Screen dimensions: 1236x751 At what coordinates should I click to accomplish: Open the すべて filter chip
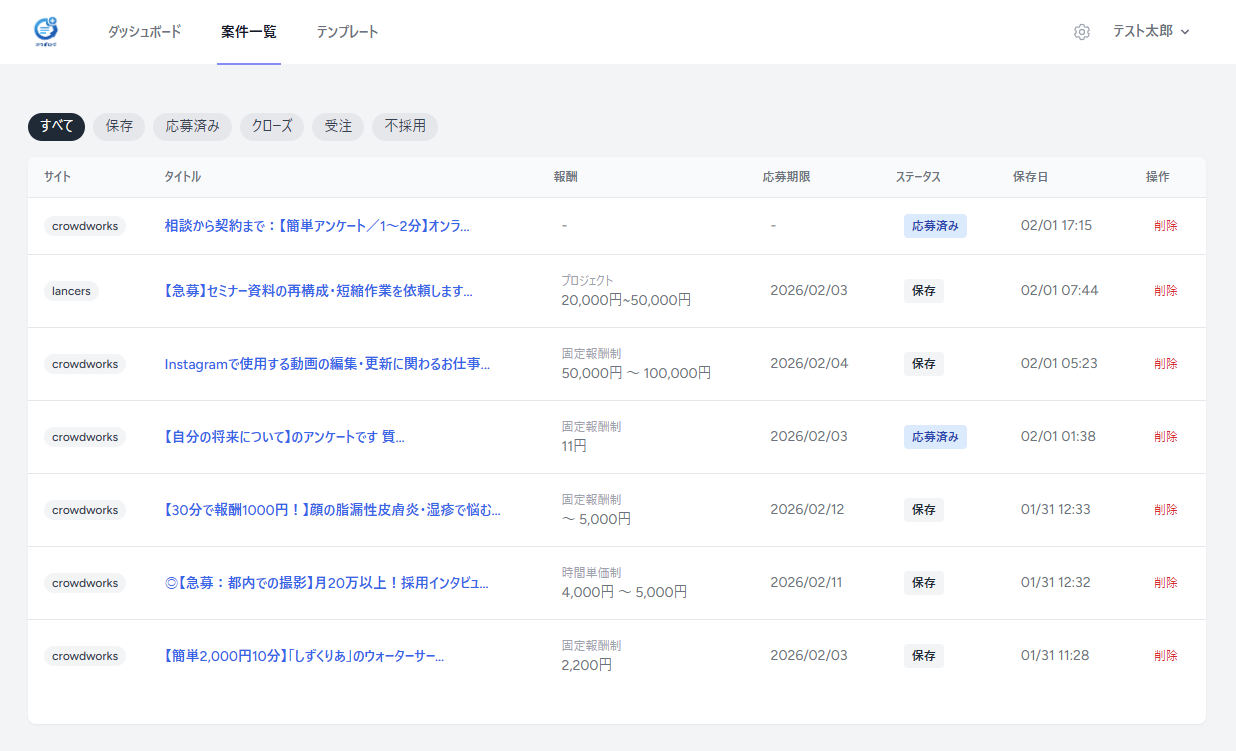pyautogui.click(x=55, y=127)
